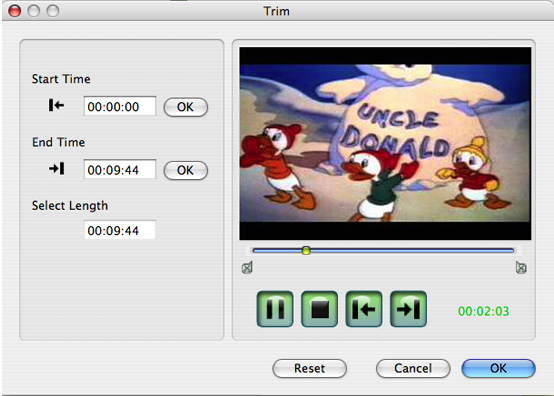This screenshot has width=554, height=396.
Task: Click the right trim marker below the seek bar
Action: click(x=521, y=267)
